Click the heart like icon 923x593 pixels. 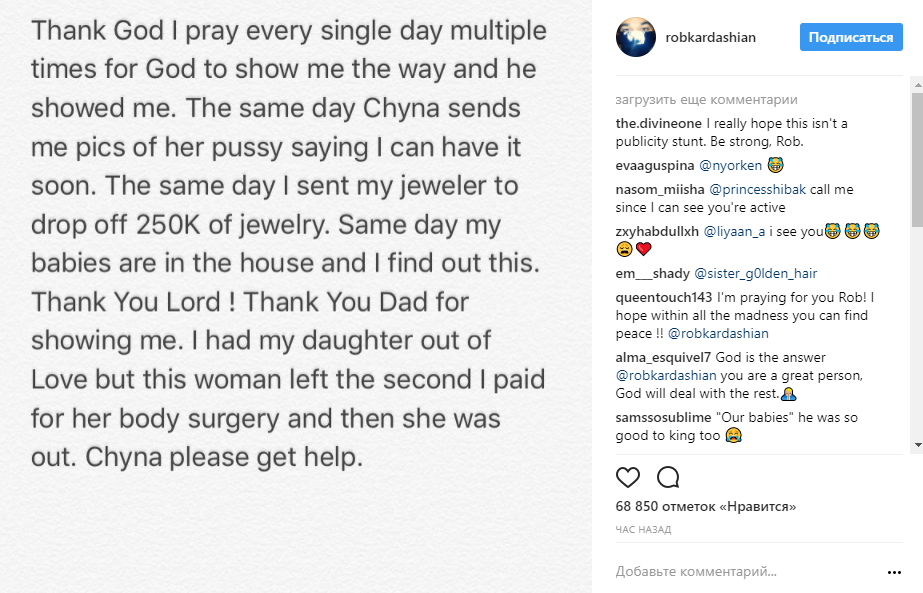[628, 477]
